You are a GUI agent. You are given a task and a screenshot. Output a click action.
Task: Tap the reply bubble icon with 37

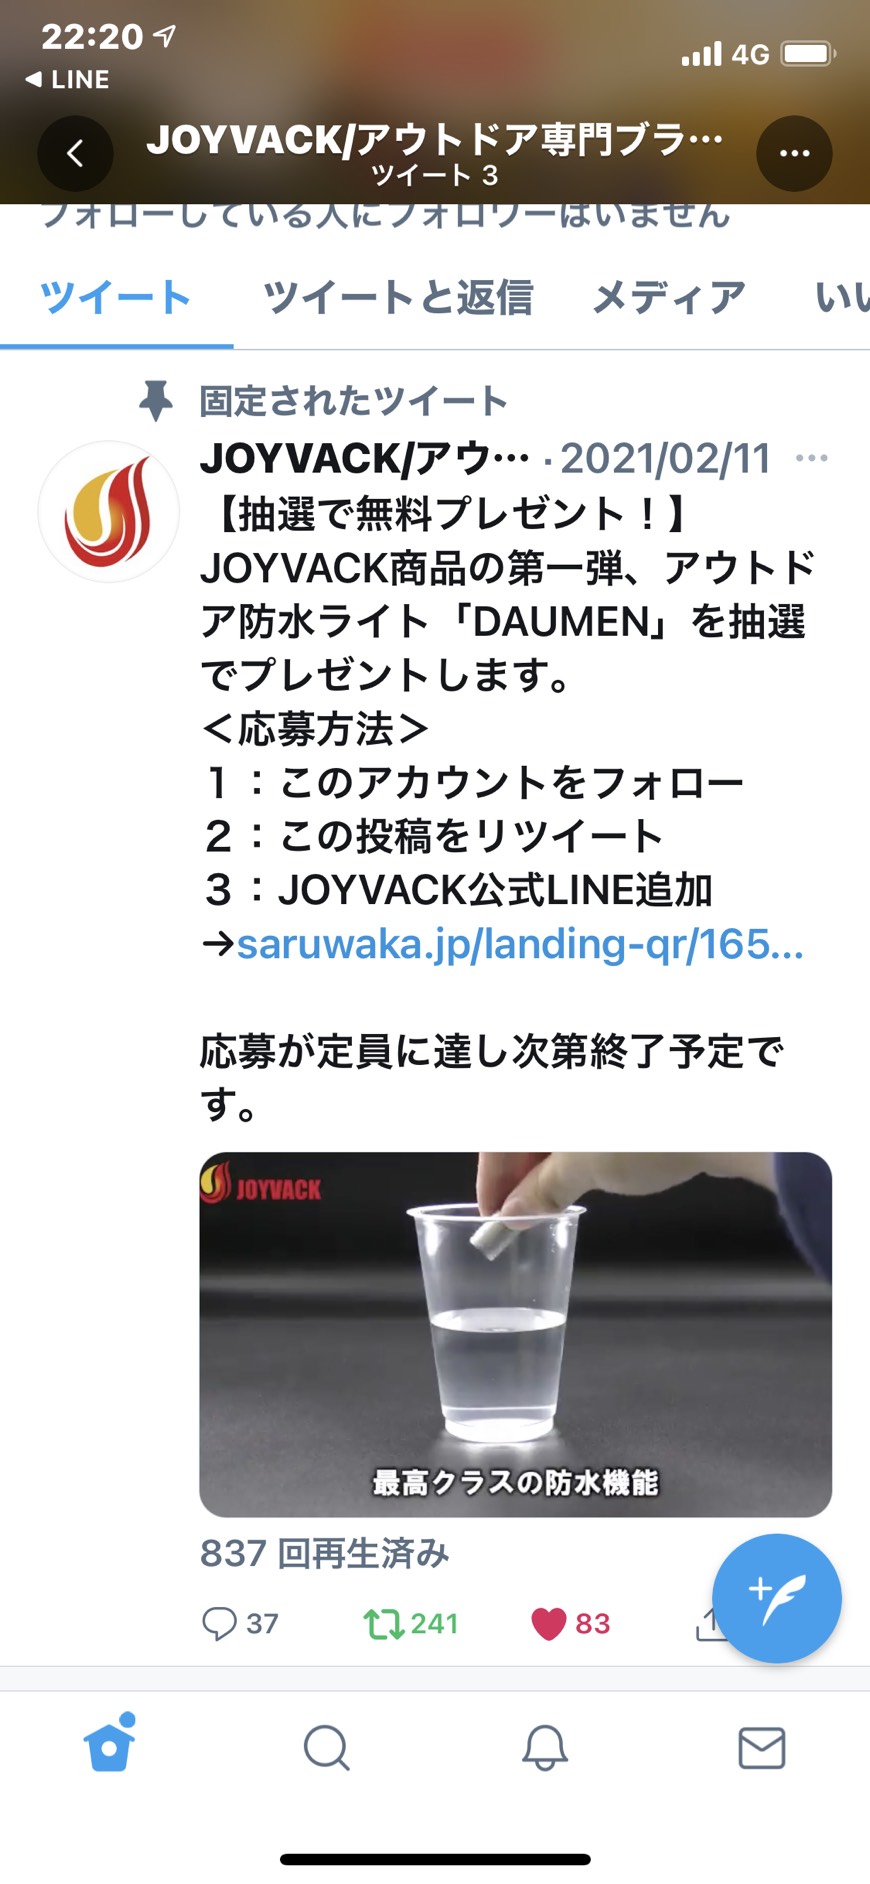click(x=219, y=1622)
